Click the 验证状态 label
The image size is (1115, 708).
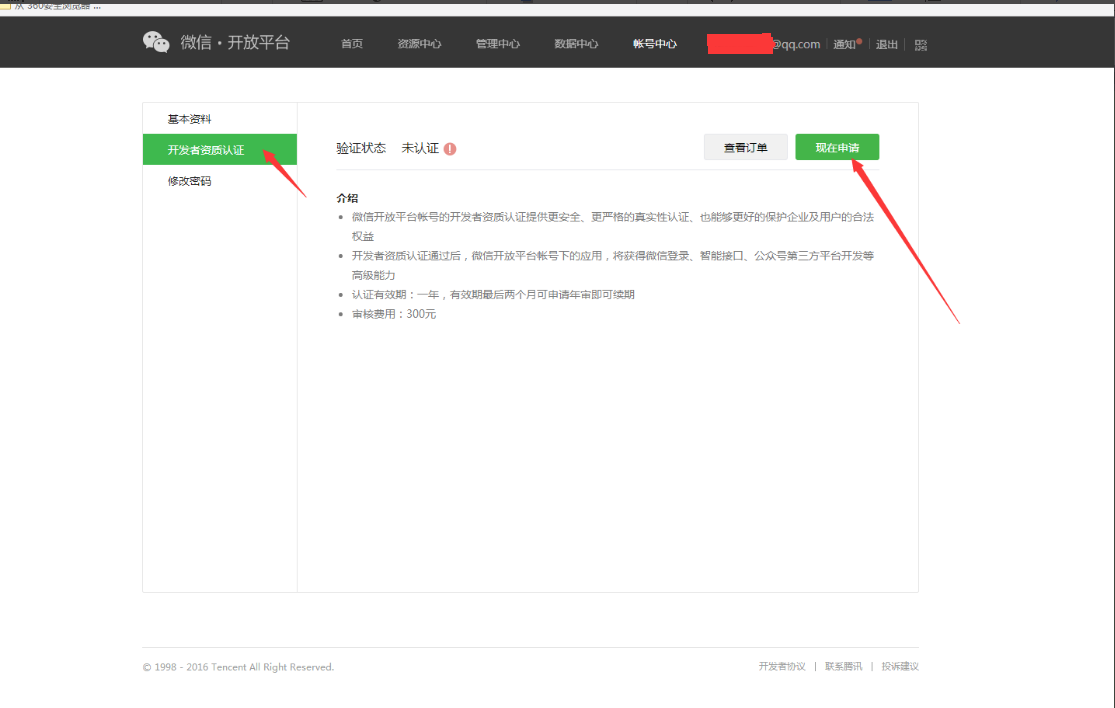(x=361, y=148)
